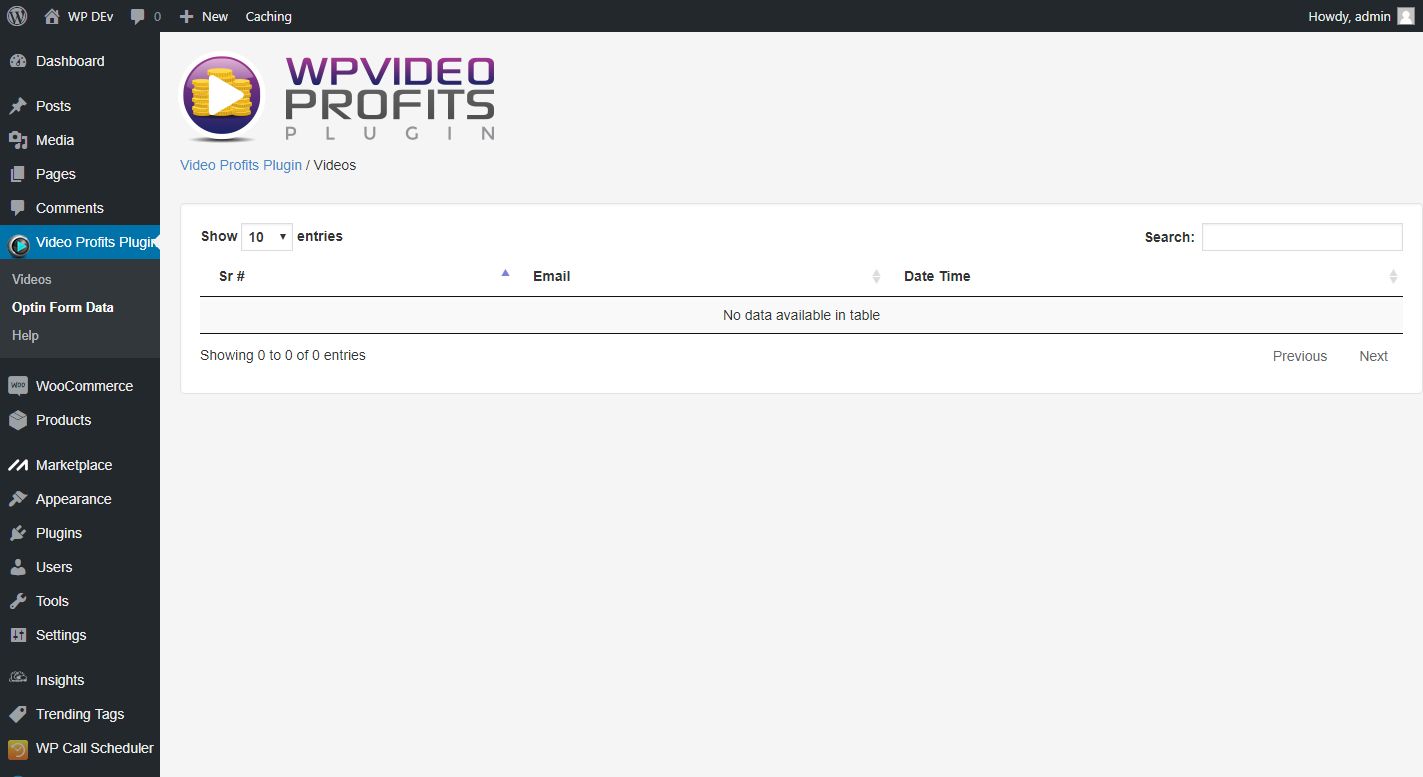
Task: Open the Caching menu in admin bar
Action: [268, 16]
